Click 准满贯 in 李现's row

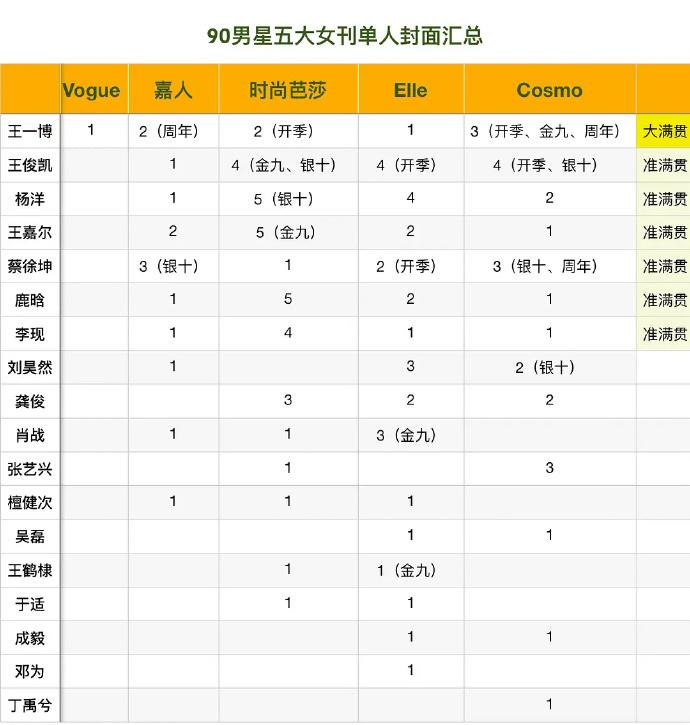point(664,334)
